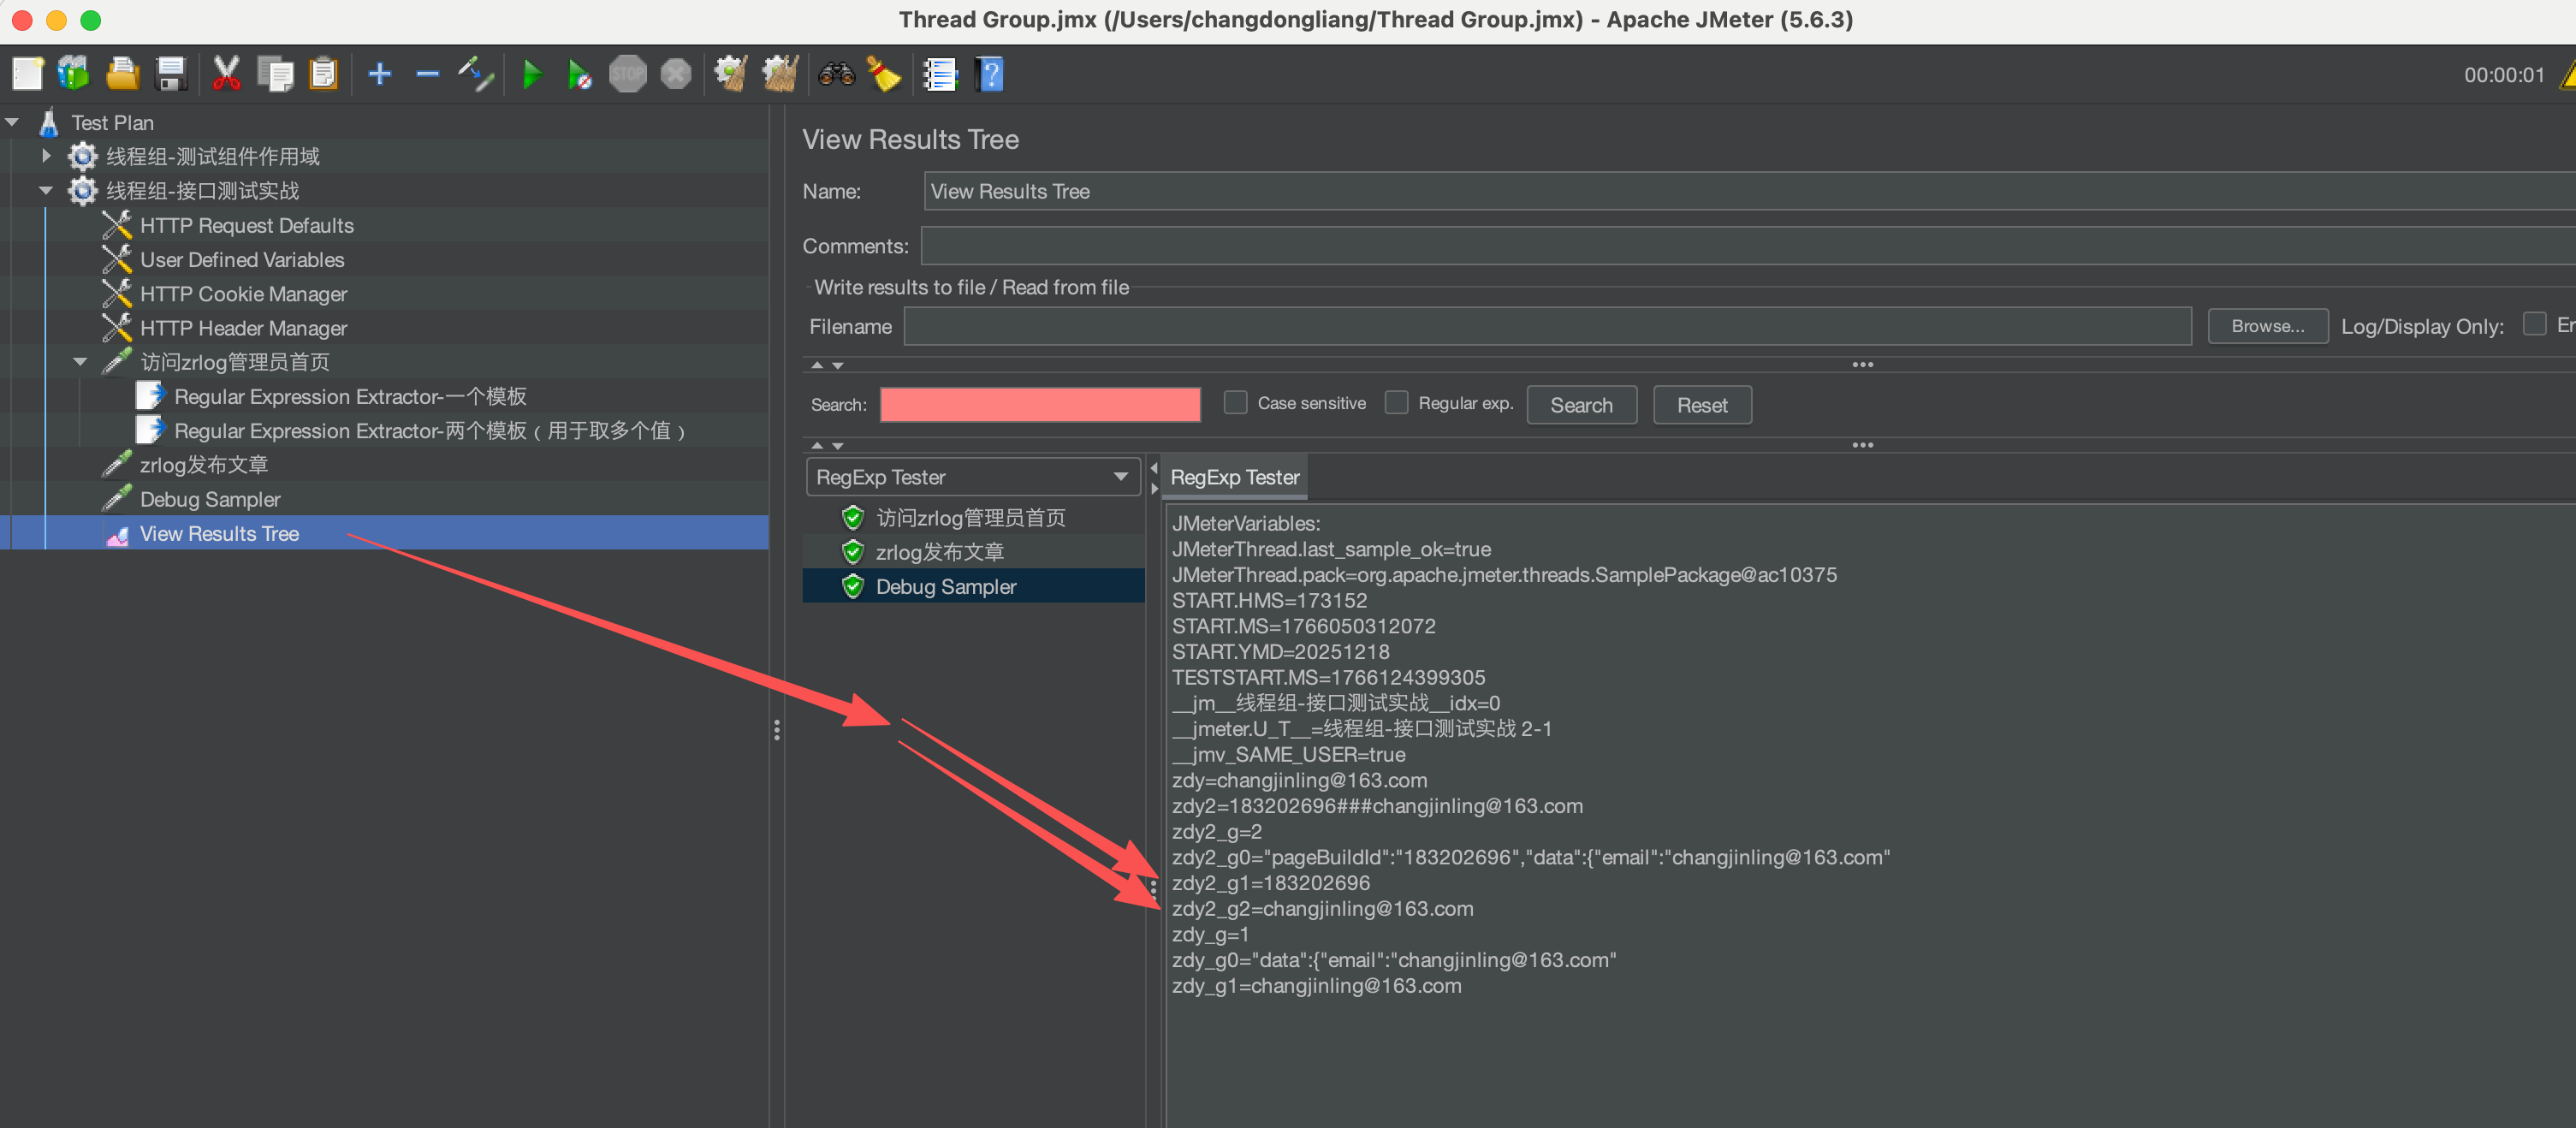Click the Browse... button

[2266, 326]
